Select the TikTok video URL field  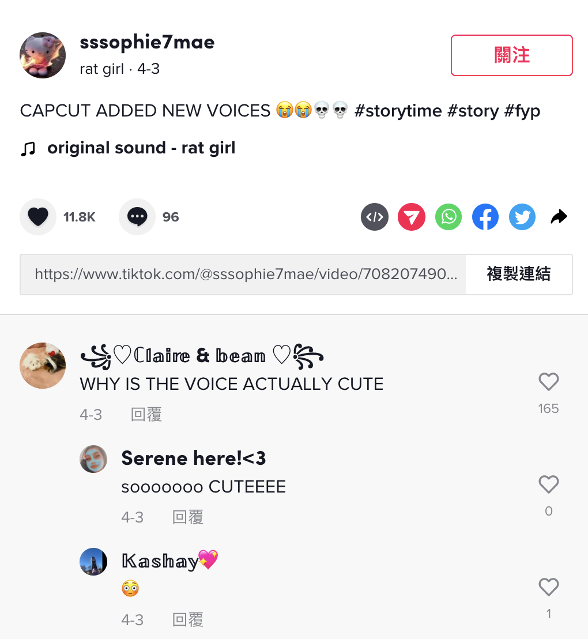point(243,274)
